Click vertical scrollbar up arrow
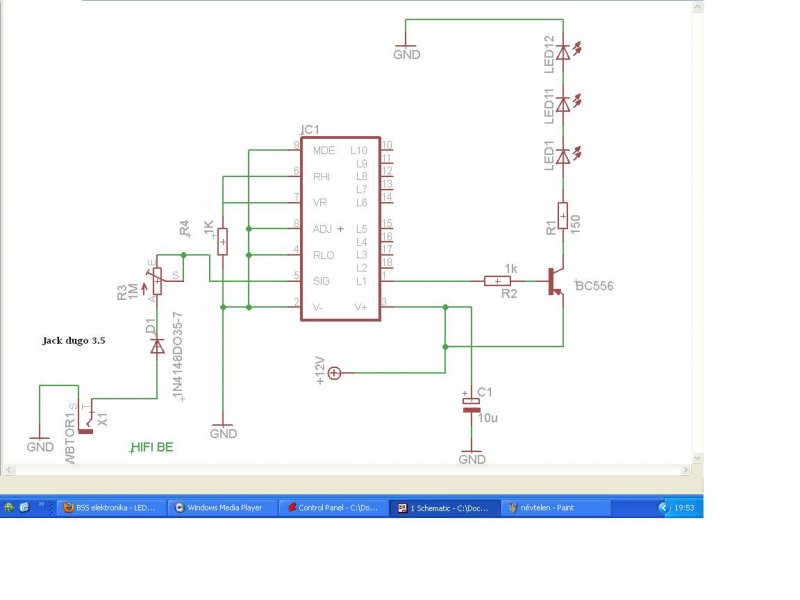This screenshot has width=800, height=600. (x=697, y=7)
